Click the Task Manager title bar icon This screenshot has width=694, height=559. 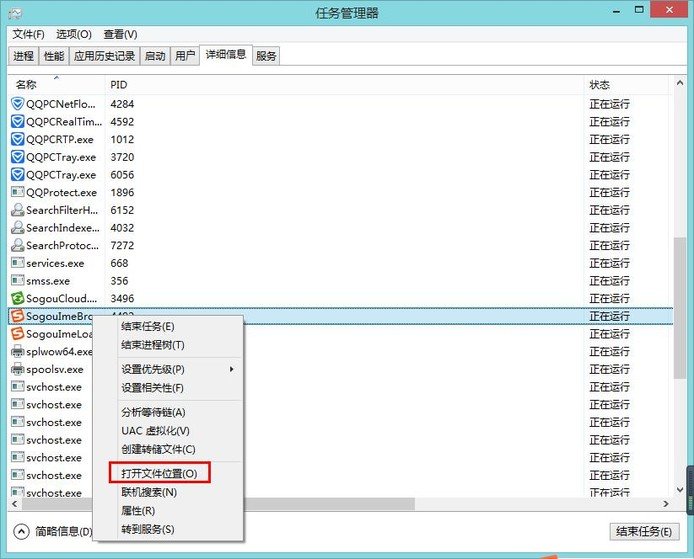[x=15, y=13]
